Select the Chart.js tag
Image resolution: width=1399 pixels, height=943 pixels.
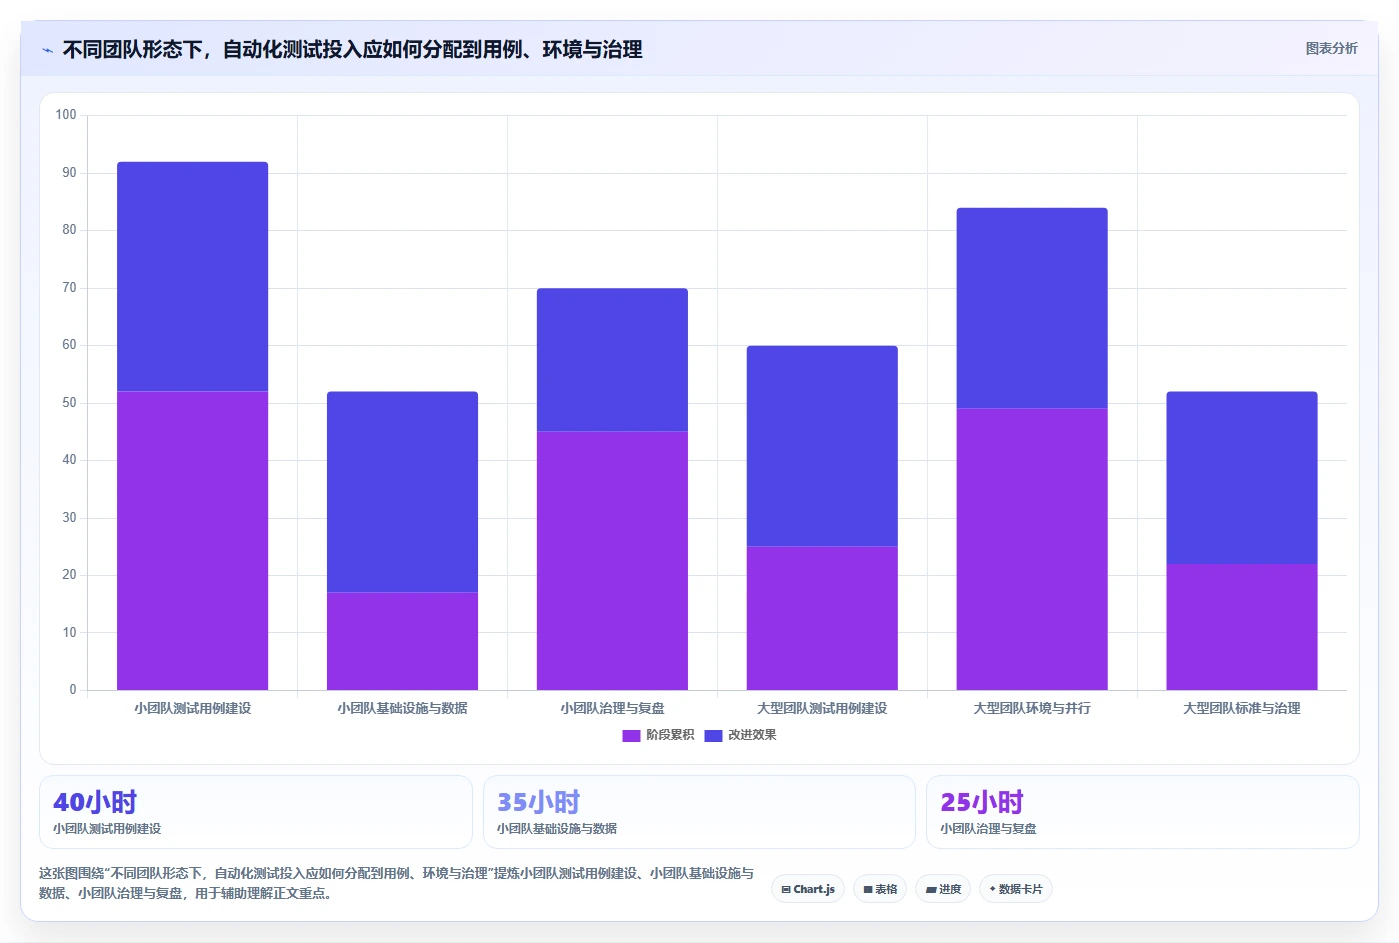coord(808,889)
